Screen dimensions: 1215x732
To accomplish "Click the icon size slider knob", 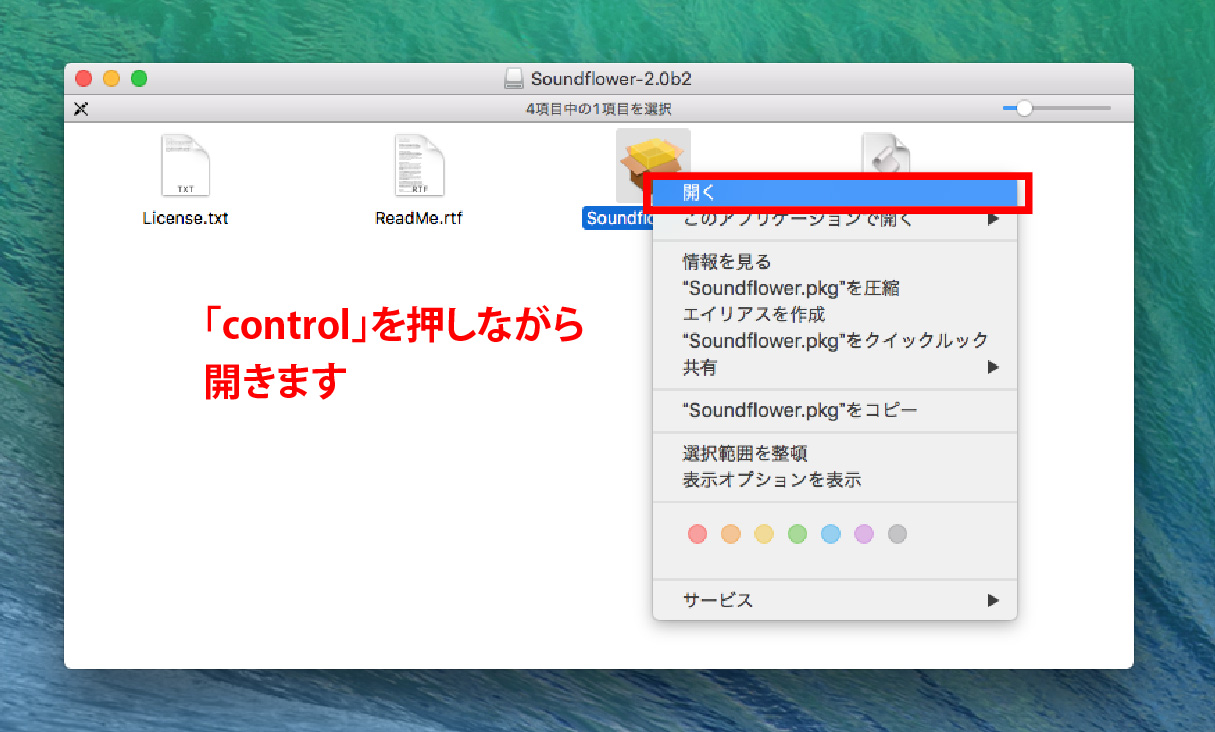I will (1024, 108).
